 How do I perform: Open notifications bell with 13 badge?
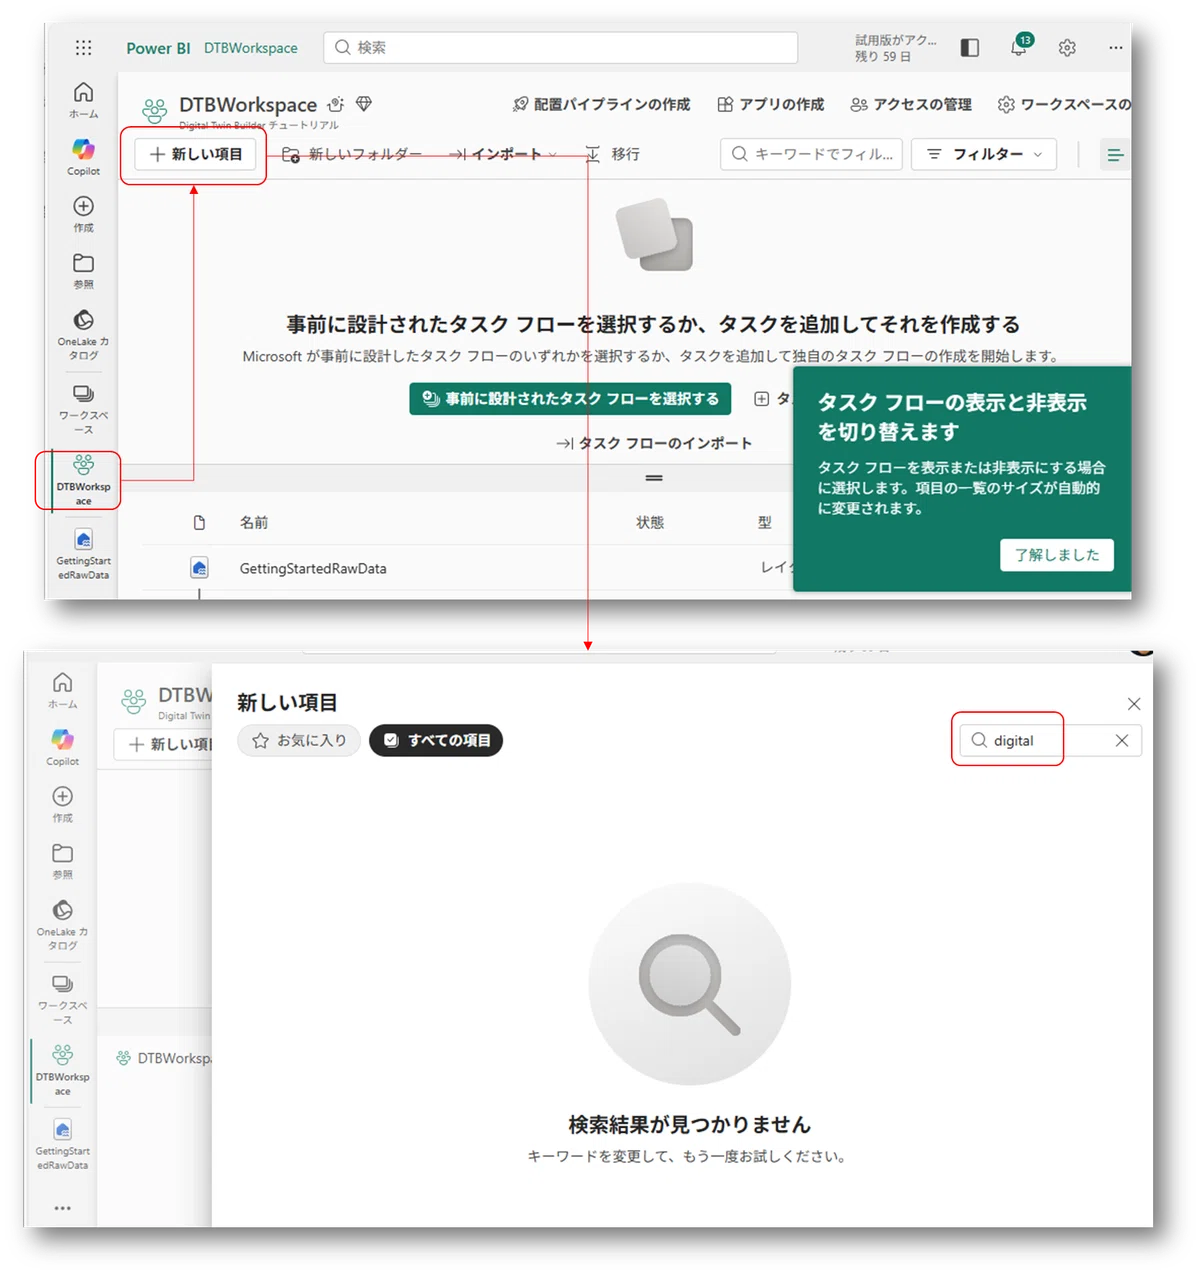click(1019, 46)
